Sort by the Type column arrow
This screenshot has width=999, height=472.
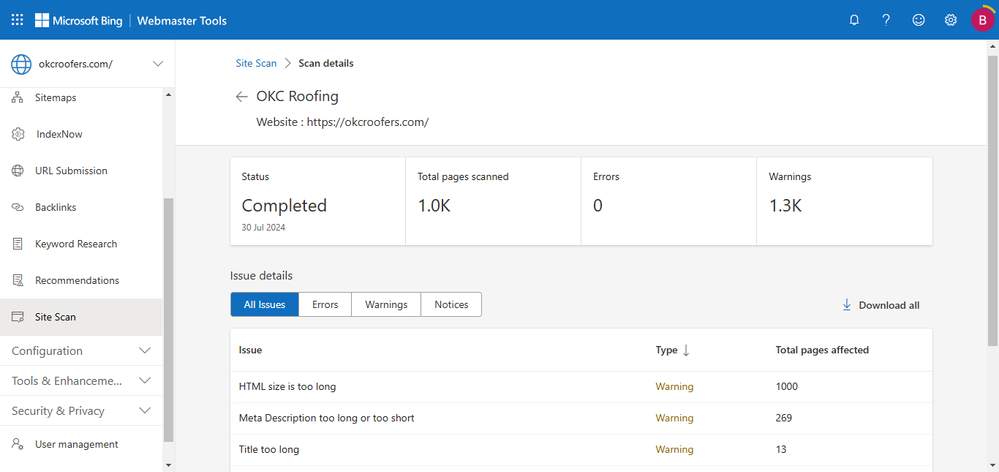[686, 350]
